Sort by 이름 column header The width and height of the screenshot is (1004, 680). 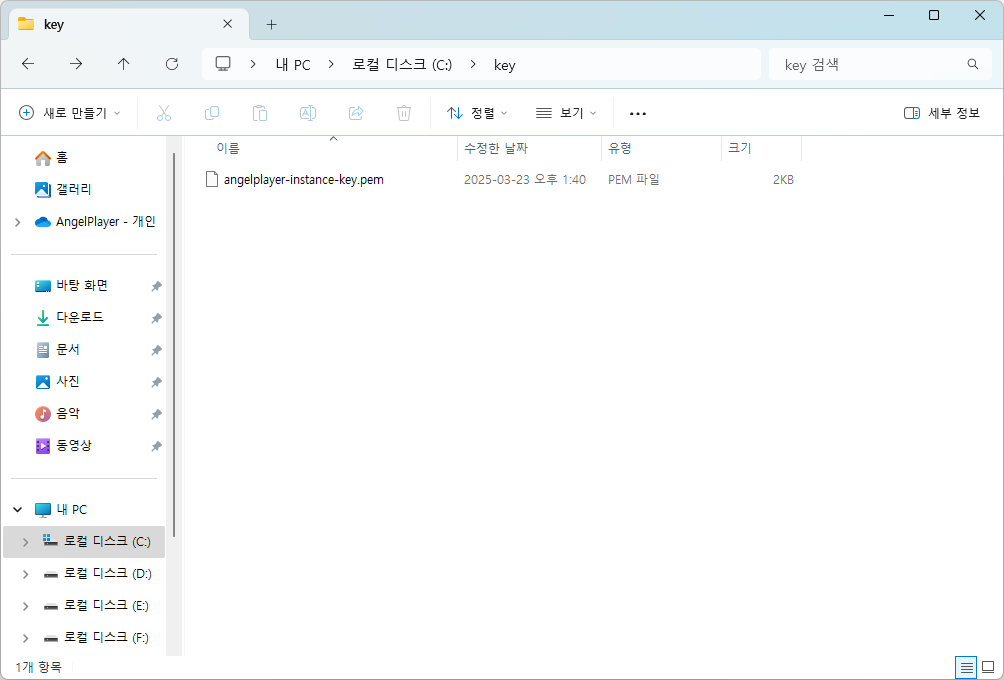click(320, 149)
